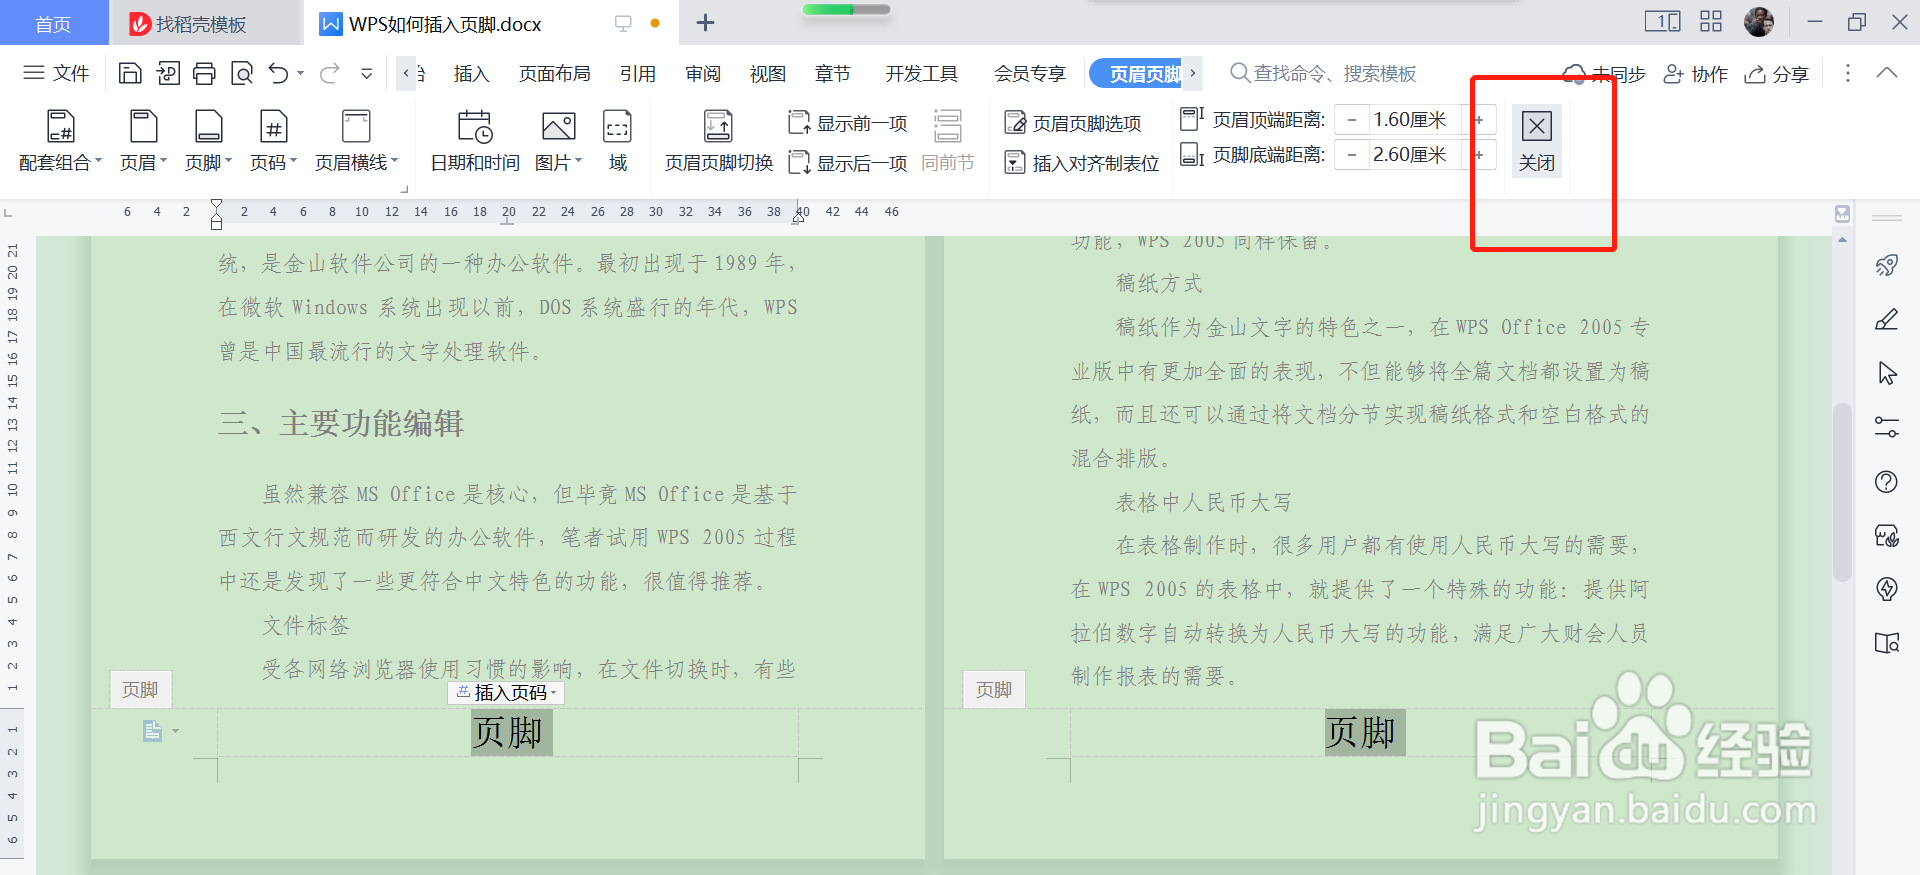1920x875 pixels.
Task: Click the rocket icon in right sidebar
Action: [1887, 265]
